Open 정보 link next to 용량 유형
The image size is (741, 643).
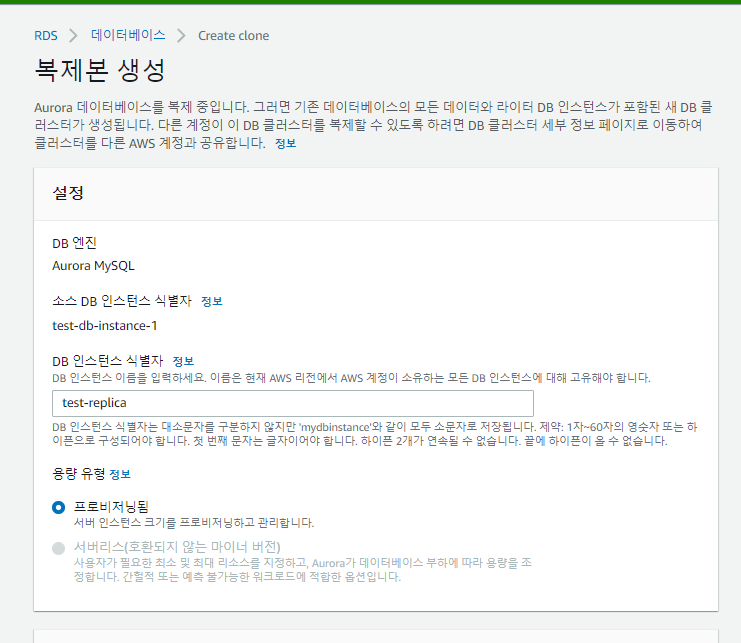click(120, 474)
